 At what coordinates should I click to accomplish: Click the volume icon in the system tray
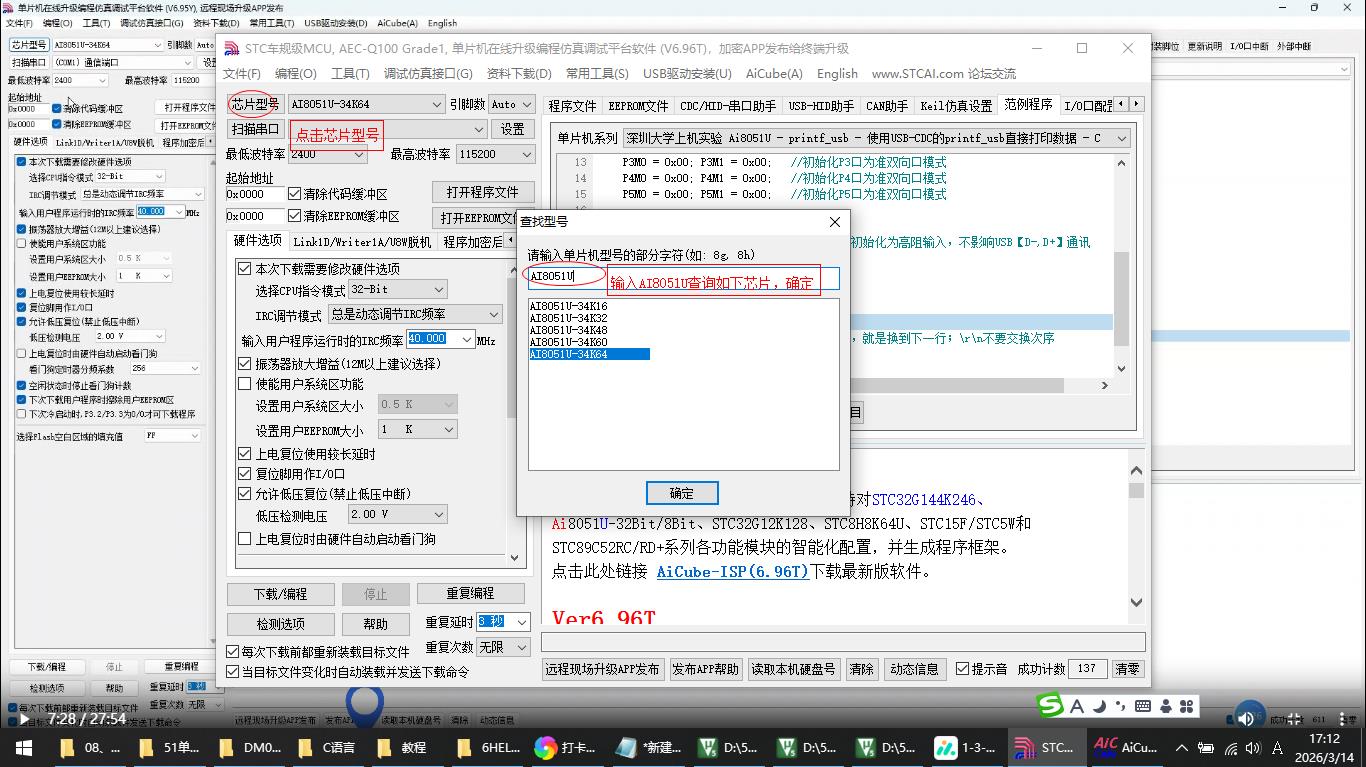pos(1252,747)
